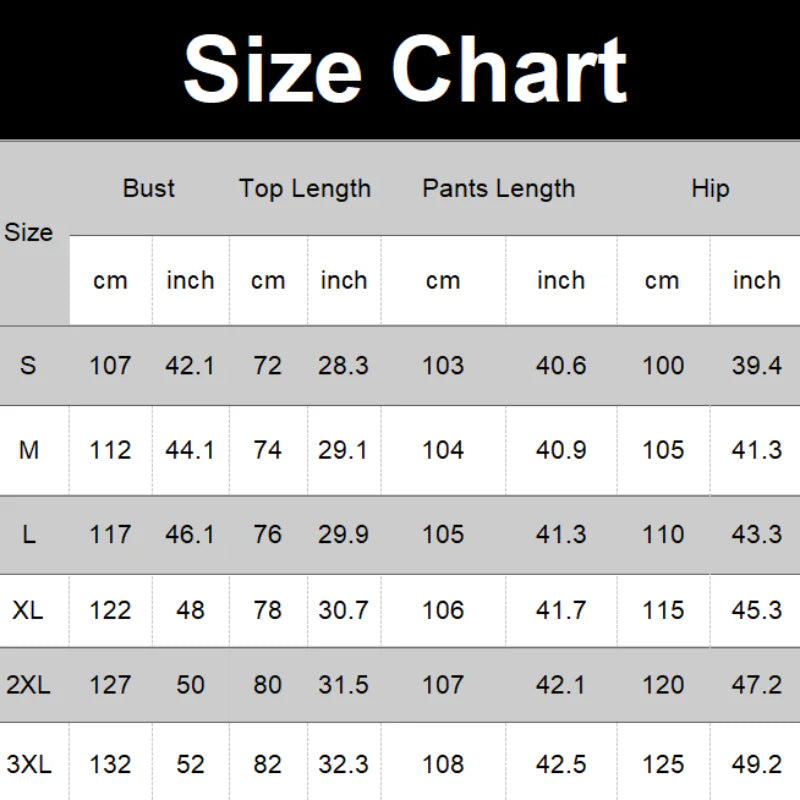Click the Top Length column header
800x800 pixels.
[305, 188]
